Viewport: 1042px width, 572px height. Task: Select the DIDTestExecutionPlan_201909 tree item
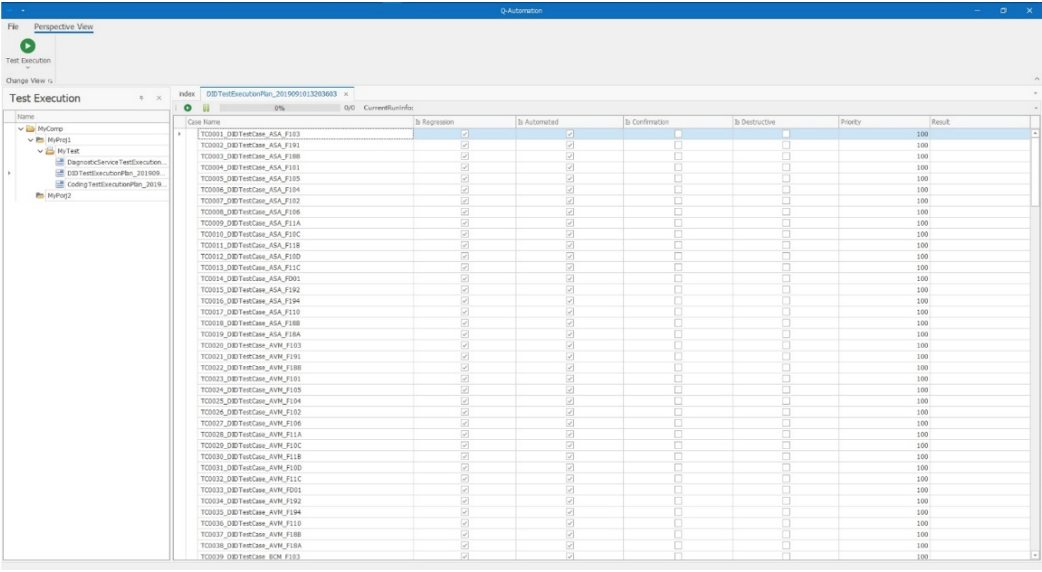pos(114,173)
